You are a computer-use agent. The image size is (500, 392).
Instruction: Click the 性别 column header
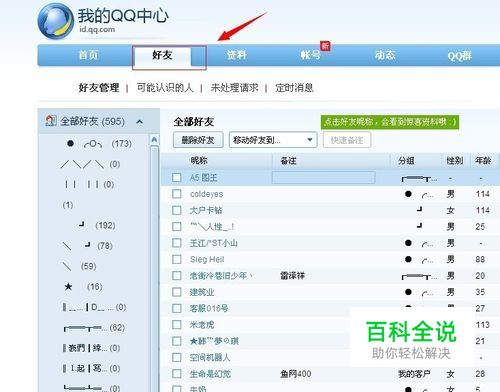[455, 161]
